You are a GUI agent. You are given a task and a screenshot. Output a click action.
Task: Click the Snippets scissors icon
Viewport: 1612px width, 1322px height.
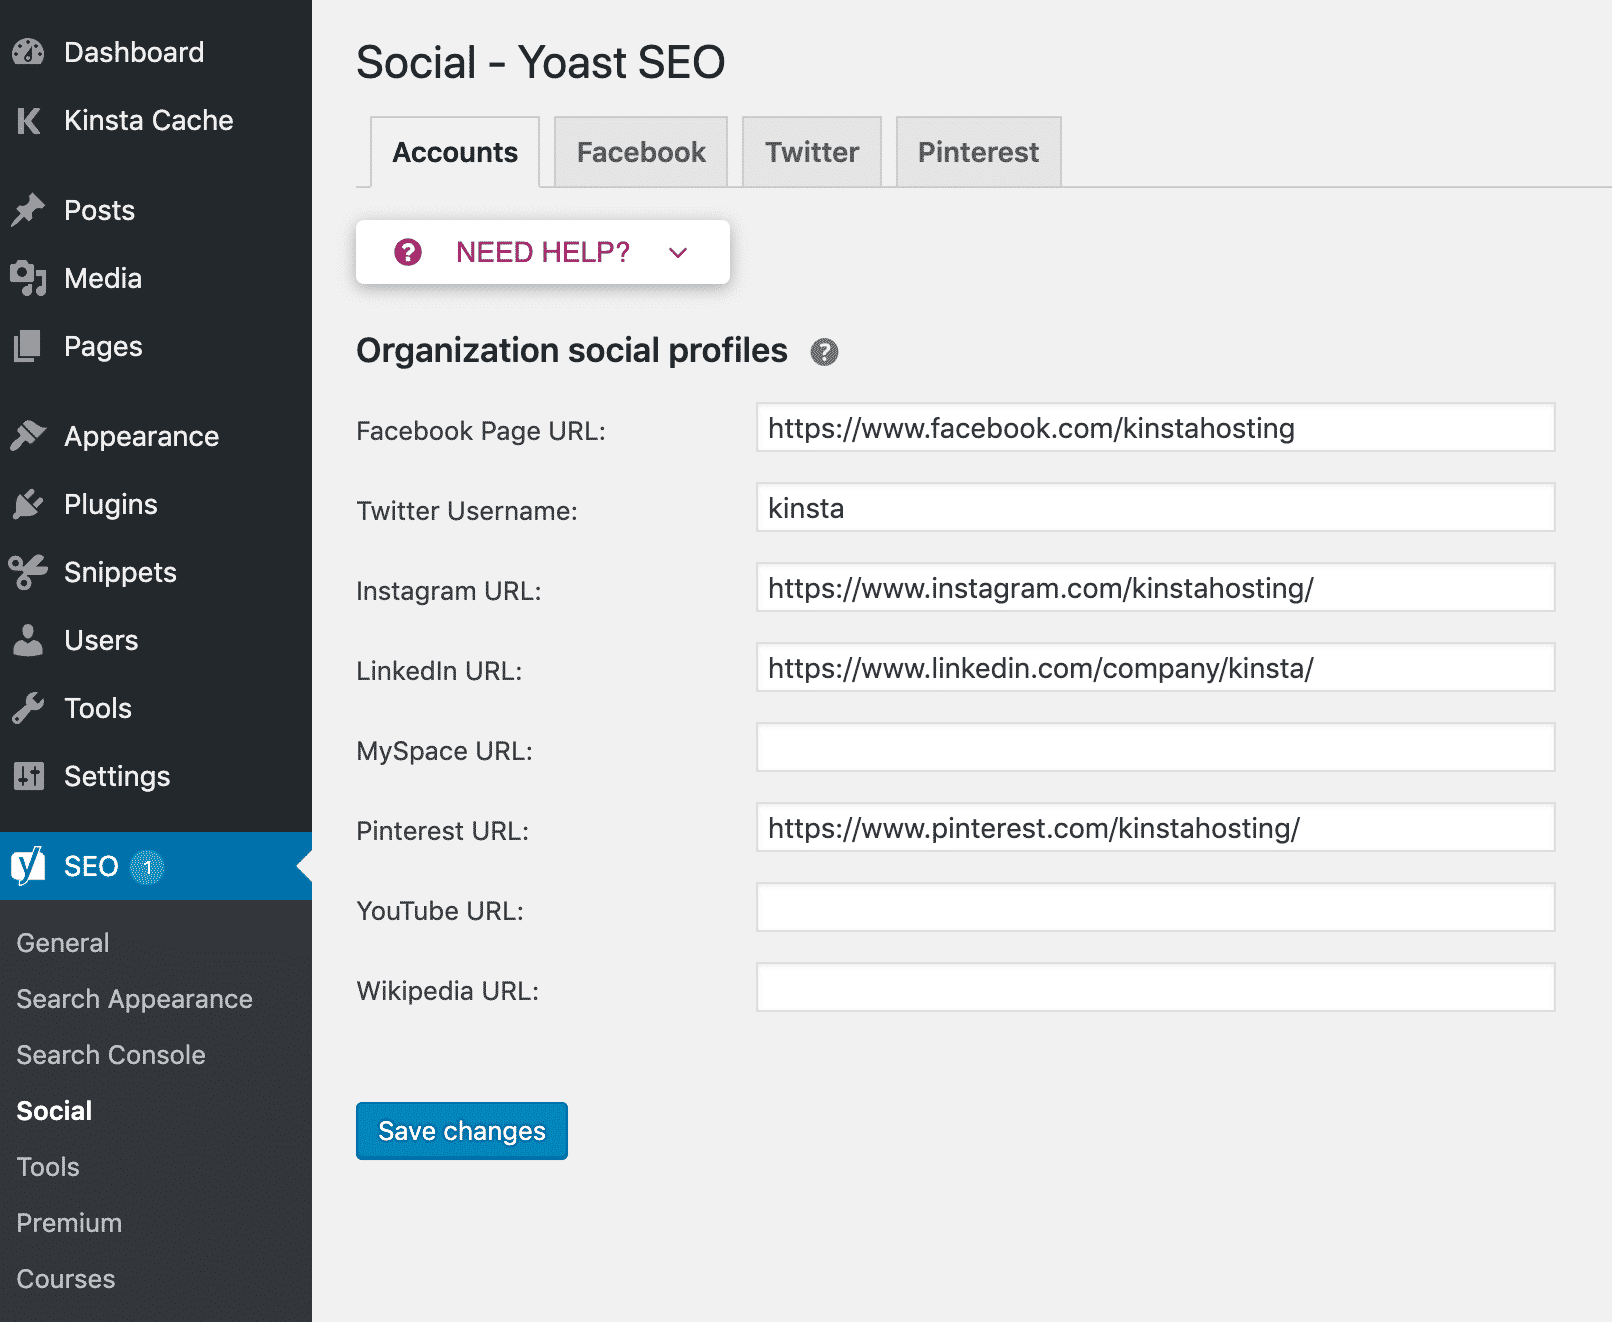[x=28, y=572]
